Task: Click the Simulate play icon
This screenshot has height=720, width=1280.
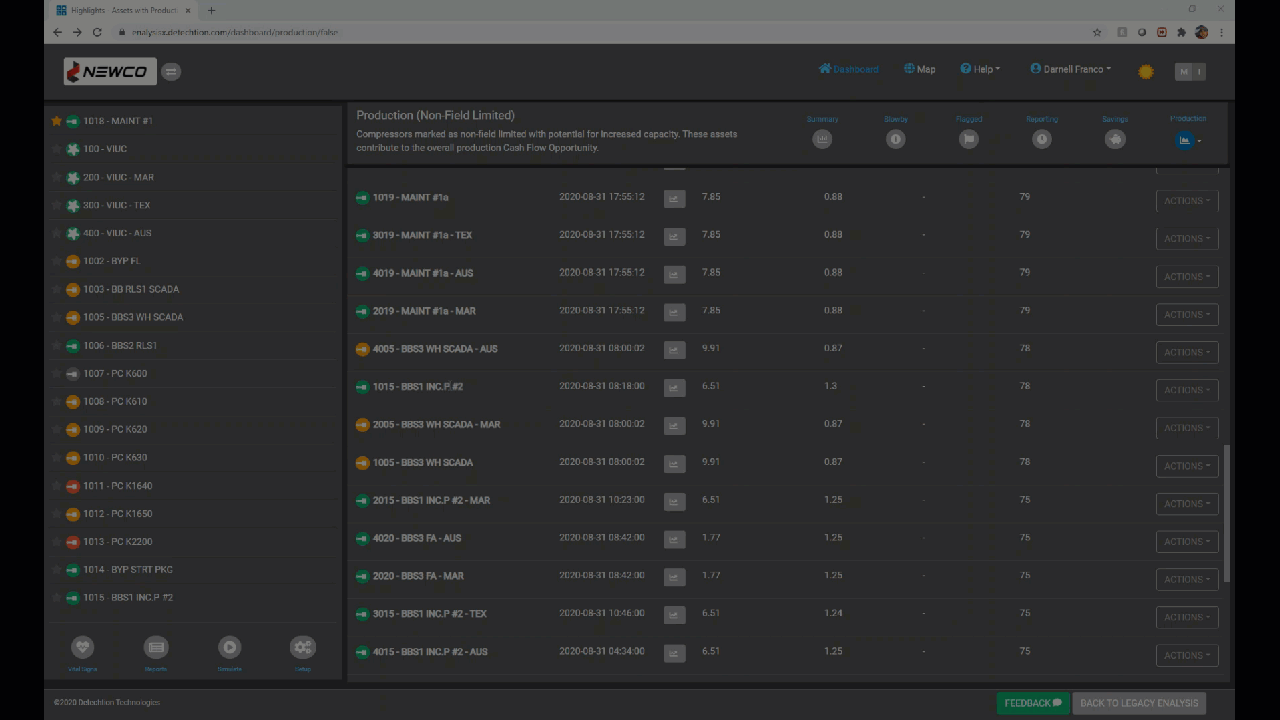Action: 229,647
